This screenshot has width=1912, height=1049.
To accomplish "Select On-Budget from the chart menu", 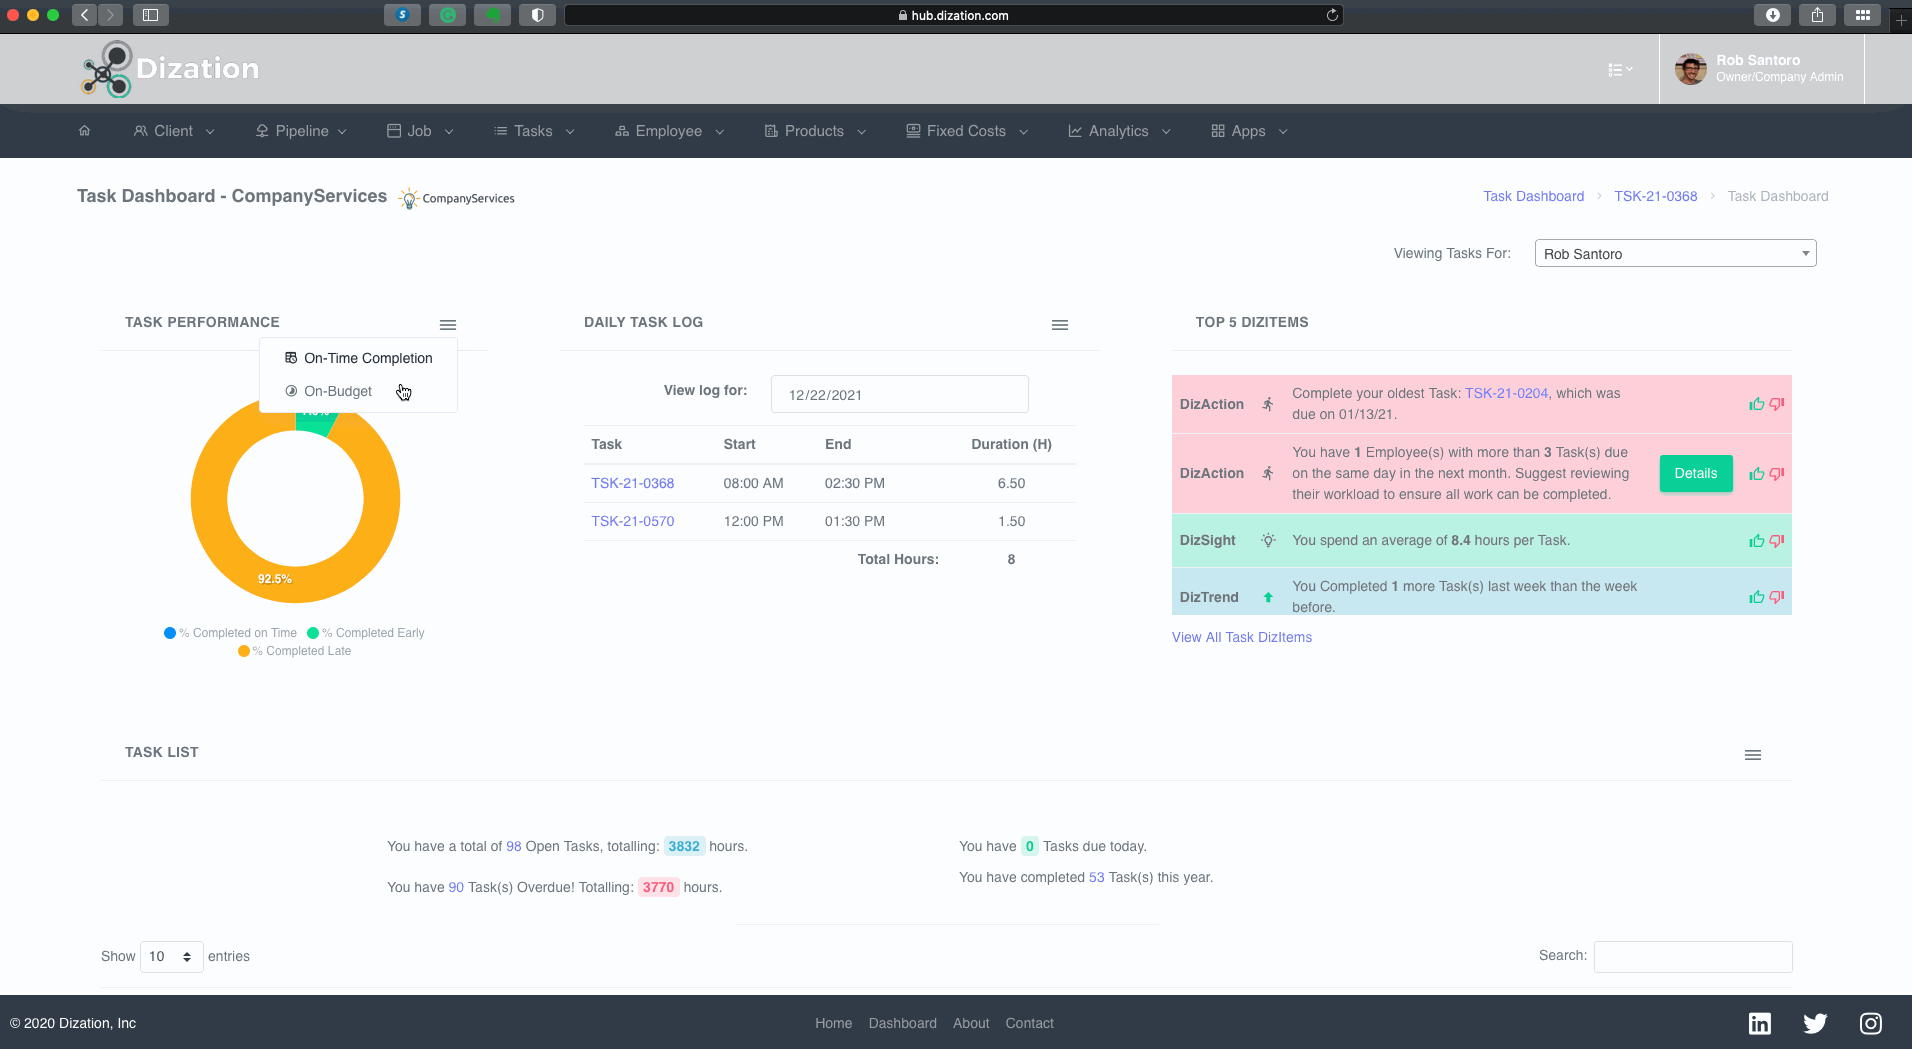I will 338,391.
